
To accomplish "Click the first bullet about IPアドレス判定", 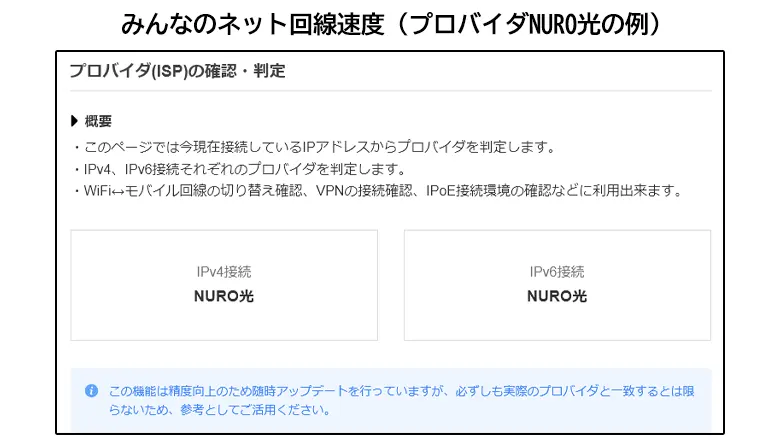I will tap(312, 147).
